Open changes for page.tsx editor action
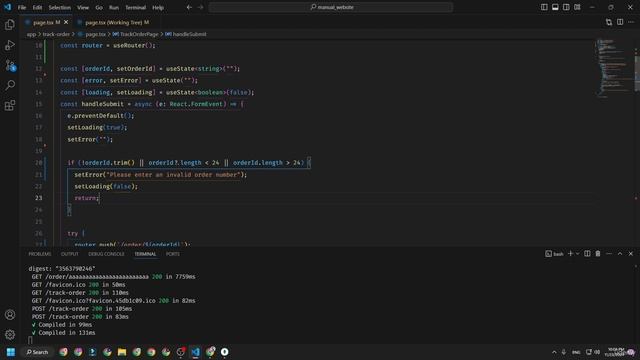 tap(609, 22)
